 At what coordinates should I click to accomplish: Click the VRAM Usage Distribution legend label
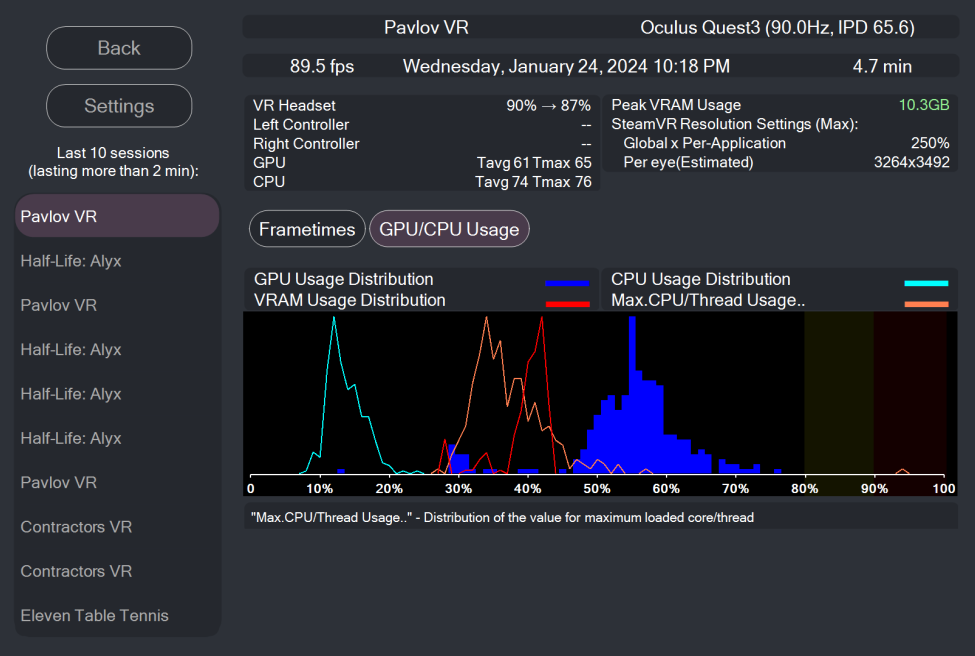click(x=350, y=300)
